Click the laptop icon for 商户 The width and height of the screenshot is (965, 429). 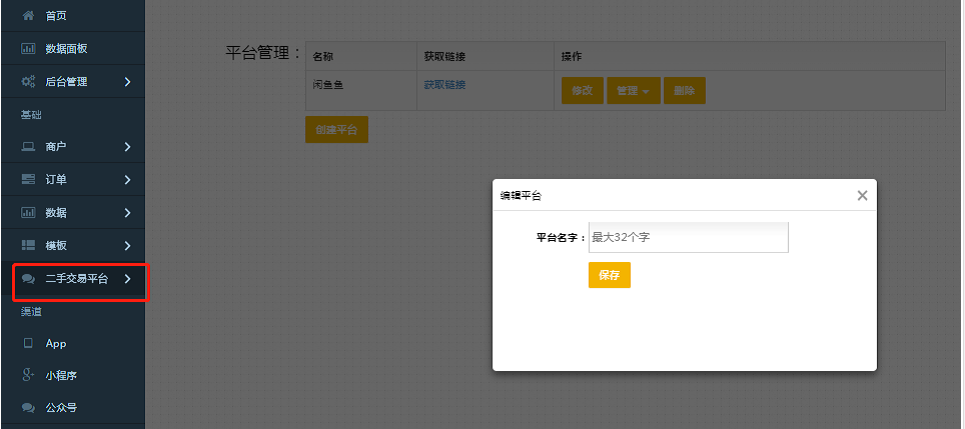point(28,147)
